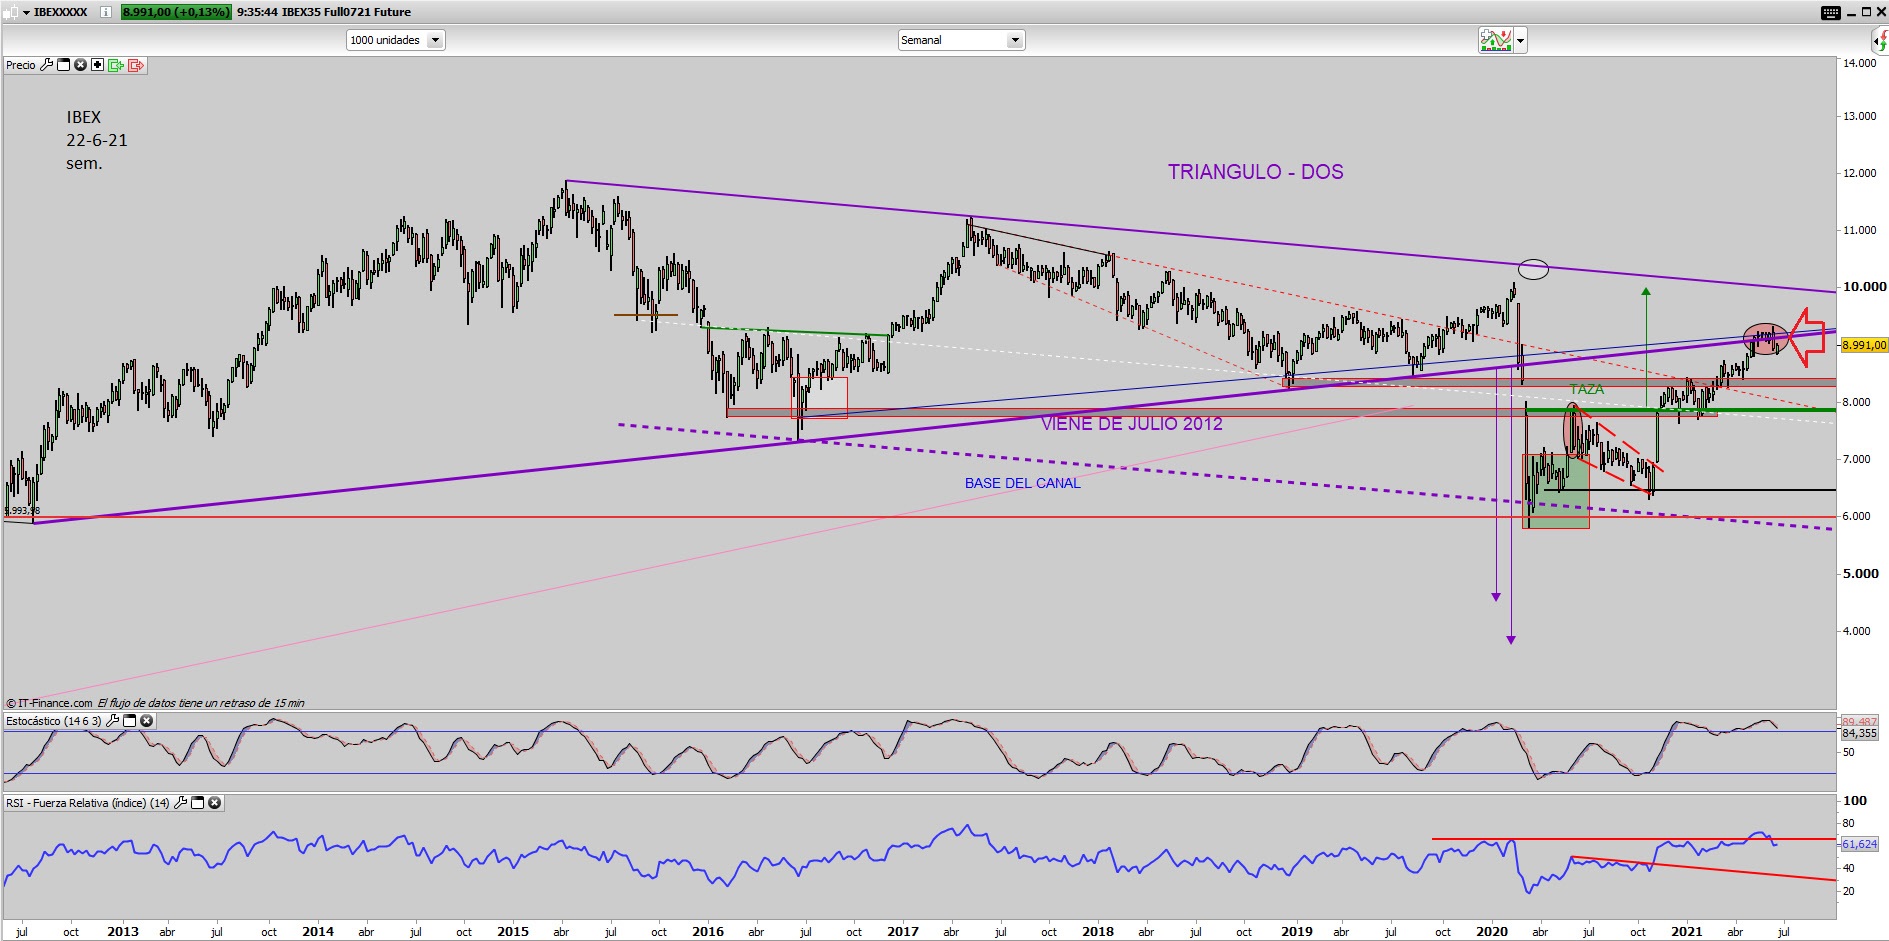Click the TAZA annotation label
The width and height of the screenshot is (1889, 941).
click(x=1586, y=389)
